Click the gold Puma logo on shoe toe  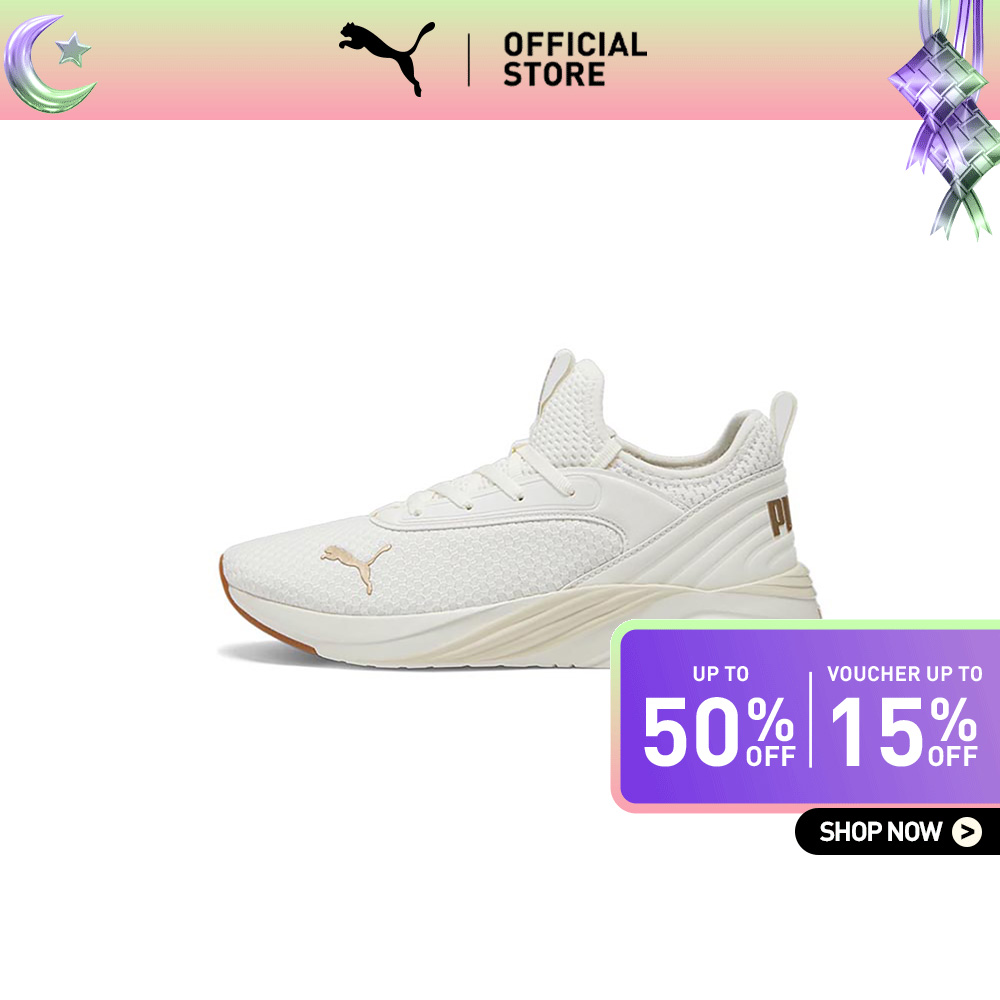coord(356,566)
